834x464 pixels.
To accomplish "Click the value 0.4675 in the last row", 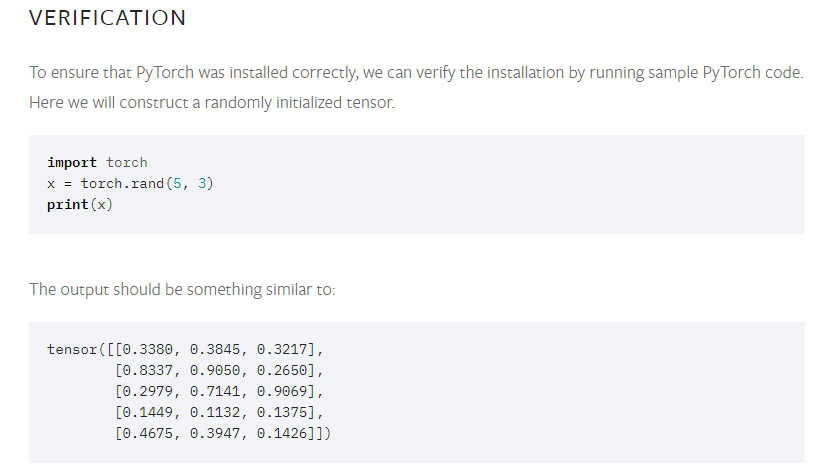I will 148,433.
